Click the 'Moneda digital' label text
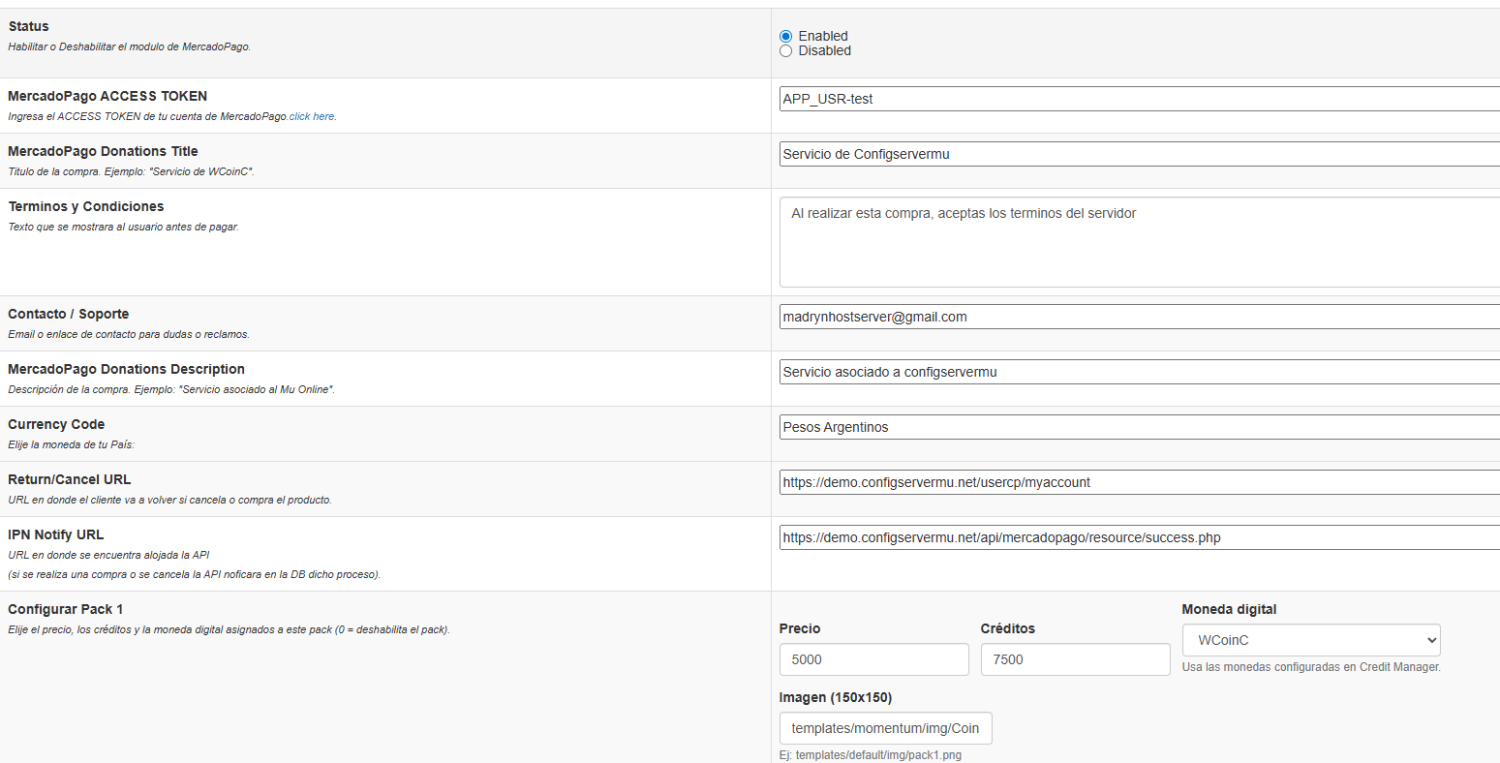The image size is (1500, 763). point(1229,610)
